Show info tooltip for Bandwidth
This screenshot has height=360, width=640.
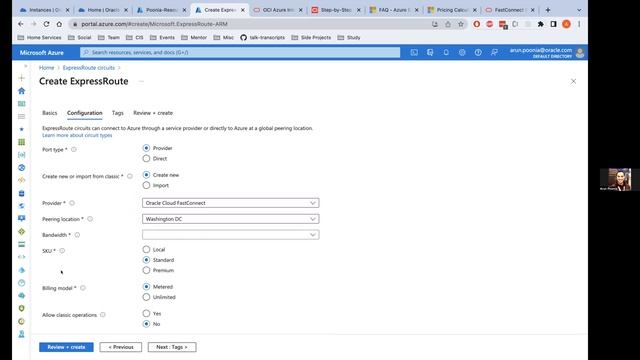77,235
